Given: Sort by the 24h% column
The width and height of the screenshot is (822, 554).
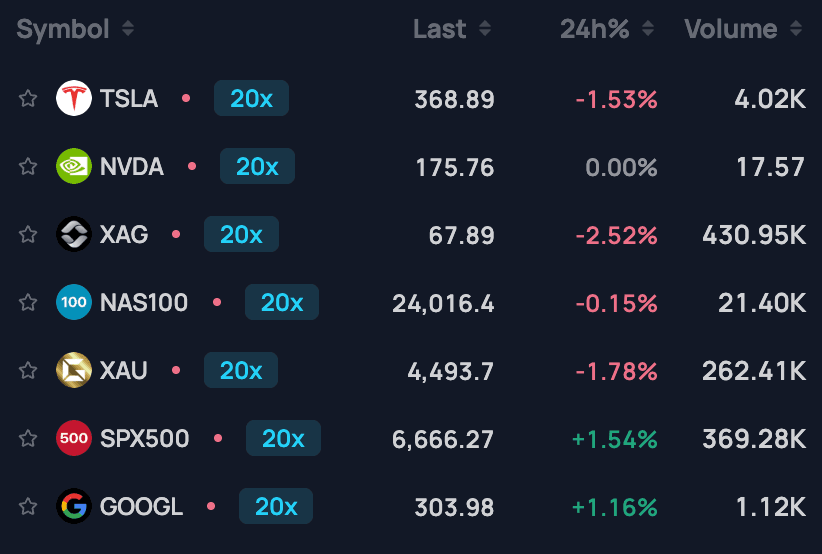Looking at the screenshot, I should point(649,30).
